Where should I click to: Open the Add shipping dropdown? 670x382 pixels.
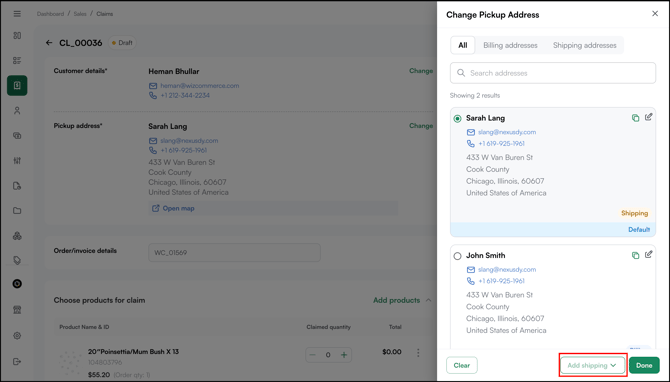592,365
